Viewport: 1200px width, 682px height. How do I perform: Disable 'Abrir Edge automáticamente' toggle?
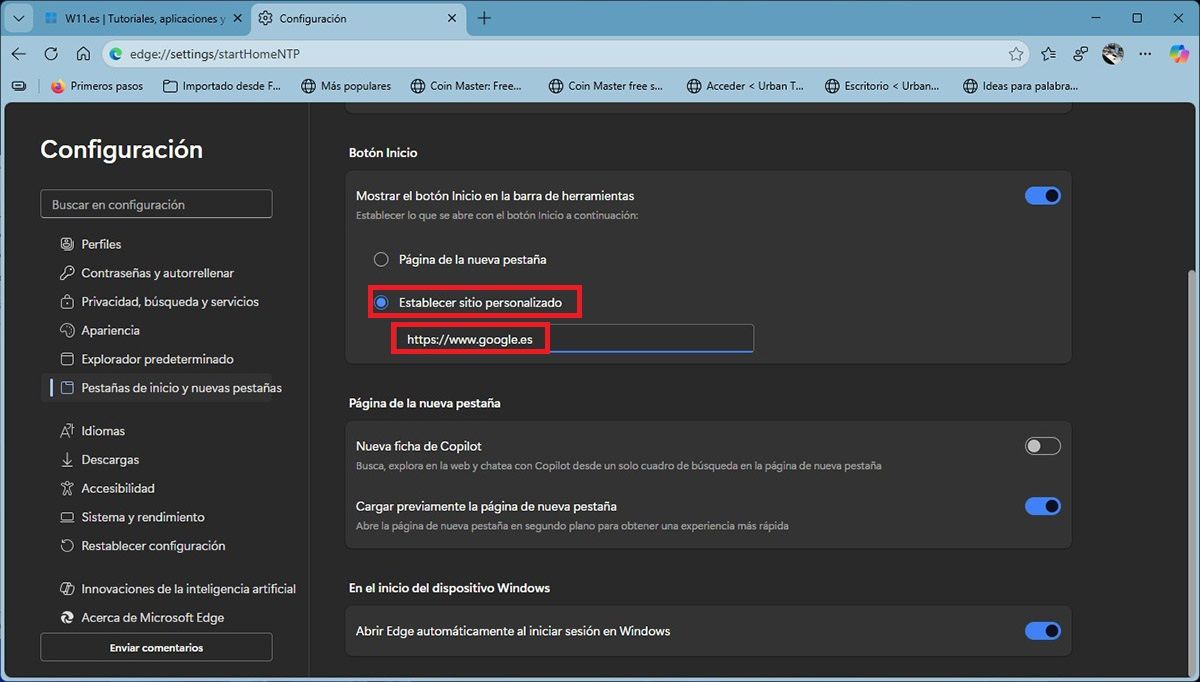[x=1042, y=631]
